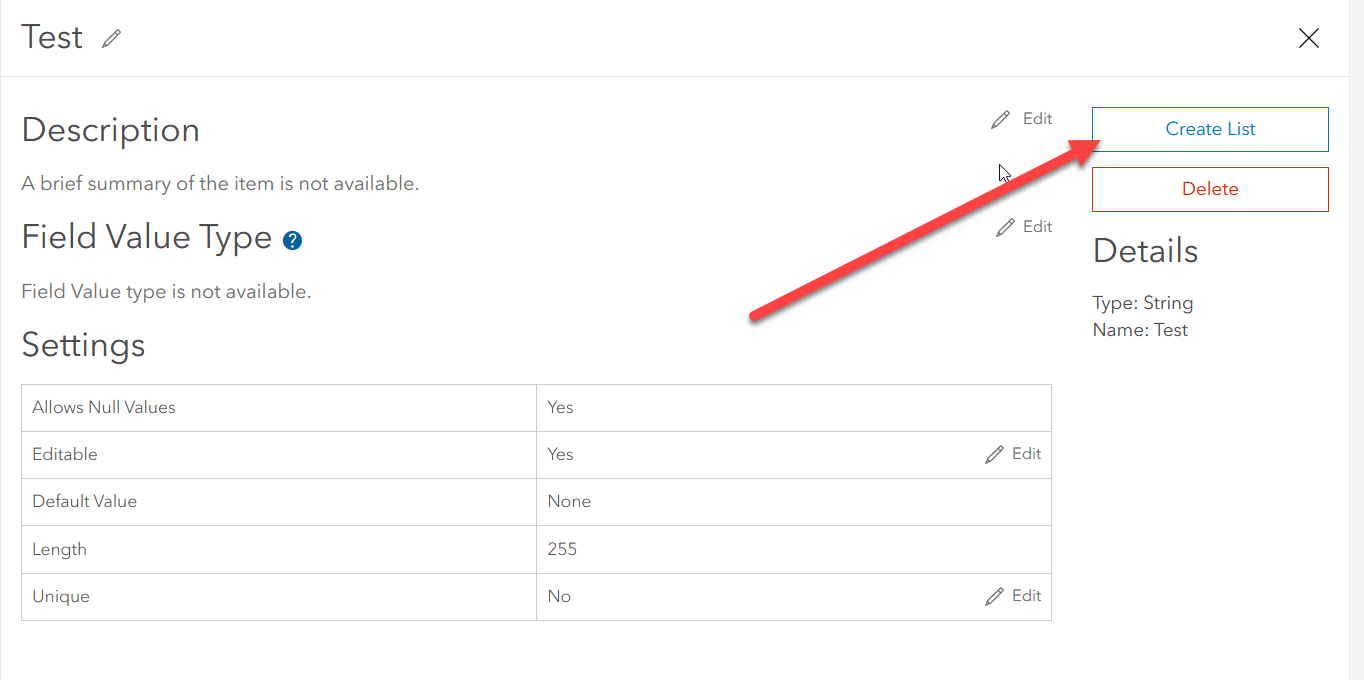1364x680 pixels.
Task: Select the Allows Null Values row label
Action: point(104,407)
